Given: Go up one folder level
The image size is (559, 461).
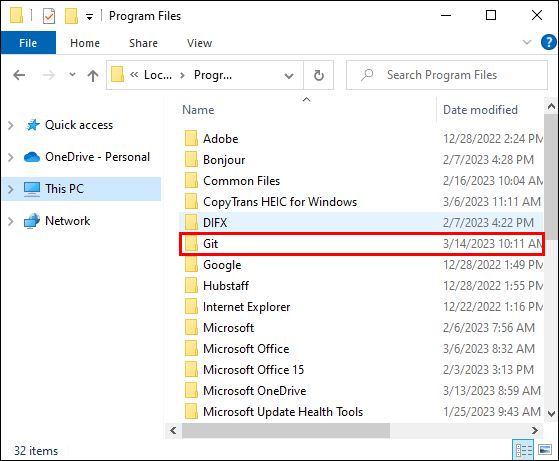Looking at the screenshot, I should click(x=93, y=75).
